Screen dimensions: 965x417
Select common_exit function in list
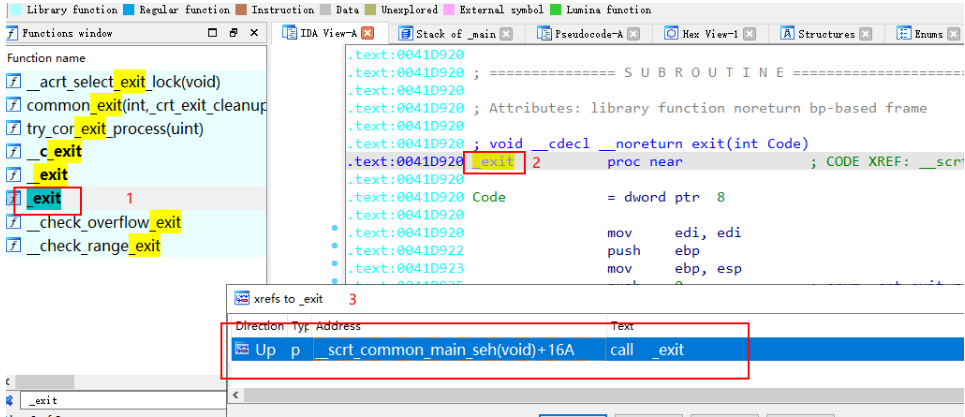[136, 106]
